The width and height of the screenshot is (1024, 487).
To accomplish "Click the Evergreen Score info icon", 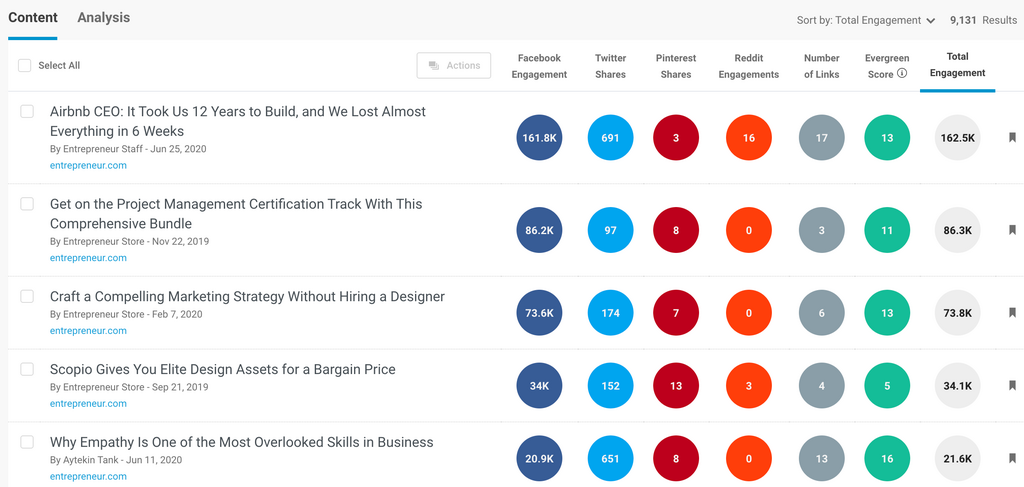I will click(x=902, y=74).
